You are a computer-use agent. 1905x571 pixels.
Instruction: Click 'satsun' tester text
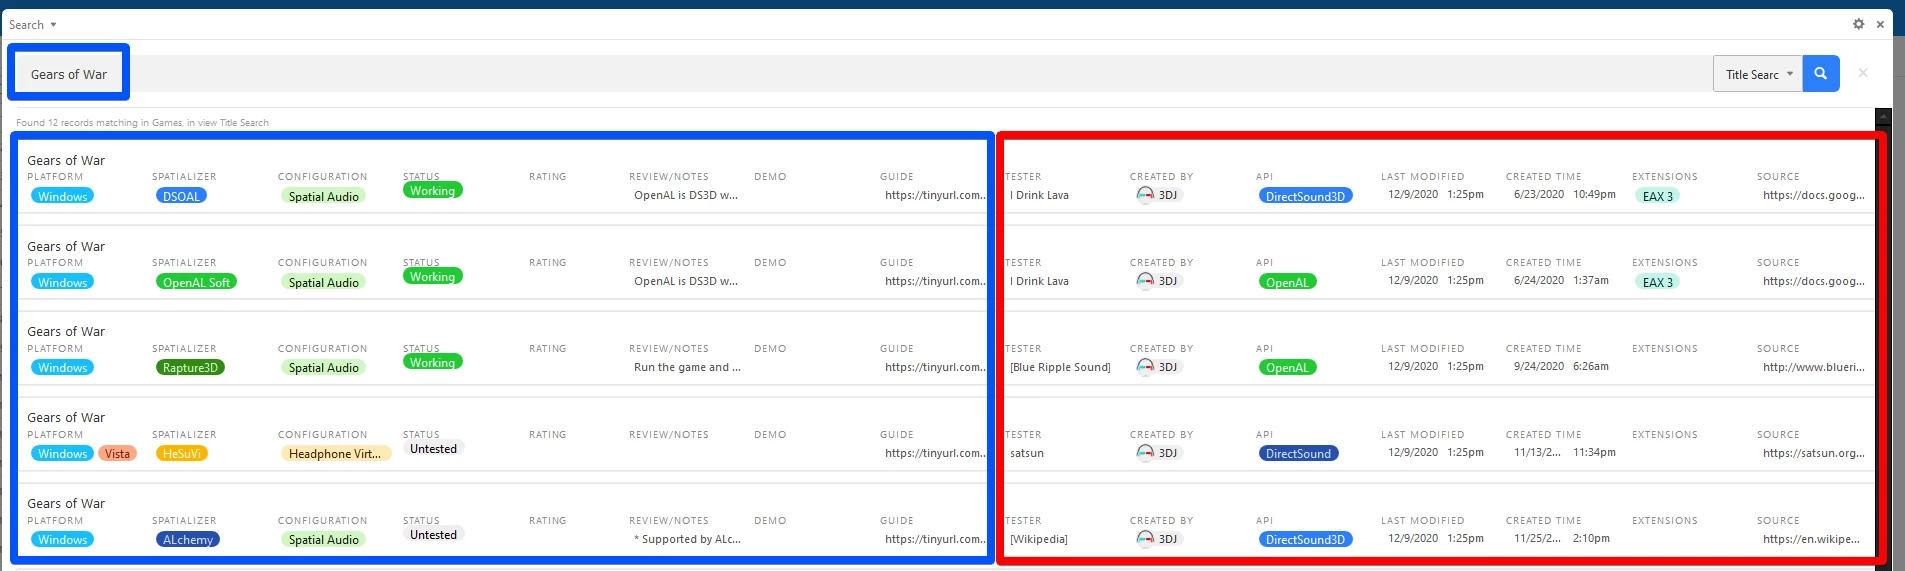click(1027, 453)
